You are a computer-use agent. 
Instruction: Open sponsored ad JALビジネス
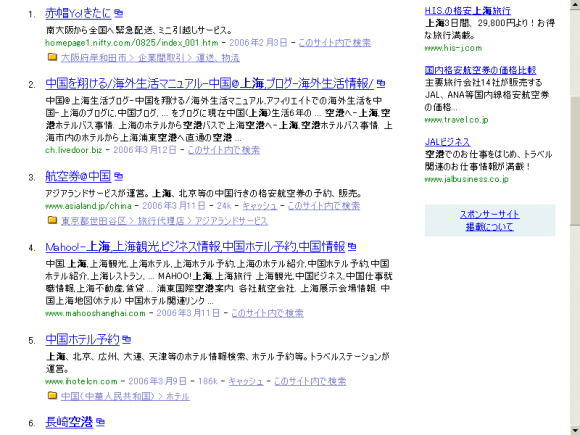(x=447, y=142)
